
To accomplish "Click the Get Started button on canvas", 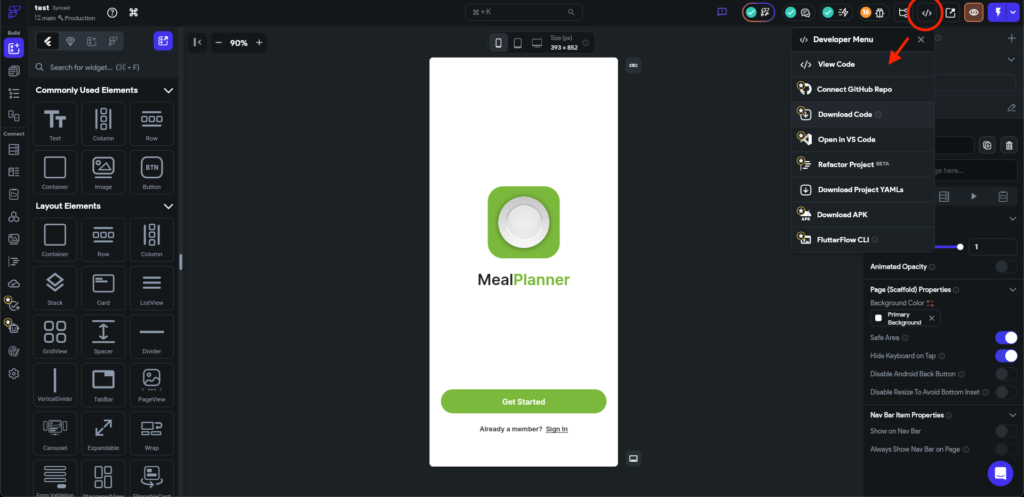I will (x=523, y=402).
